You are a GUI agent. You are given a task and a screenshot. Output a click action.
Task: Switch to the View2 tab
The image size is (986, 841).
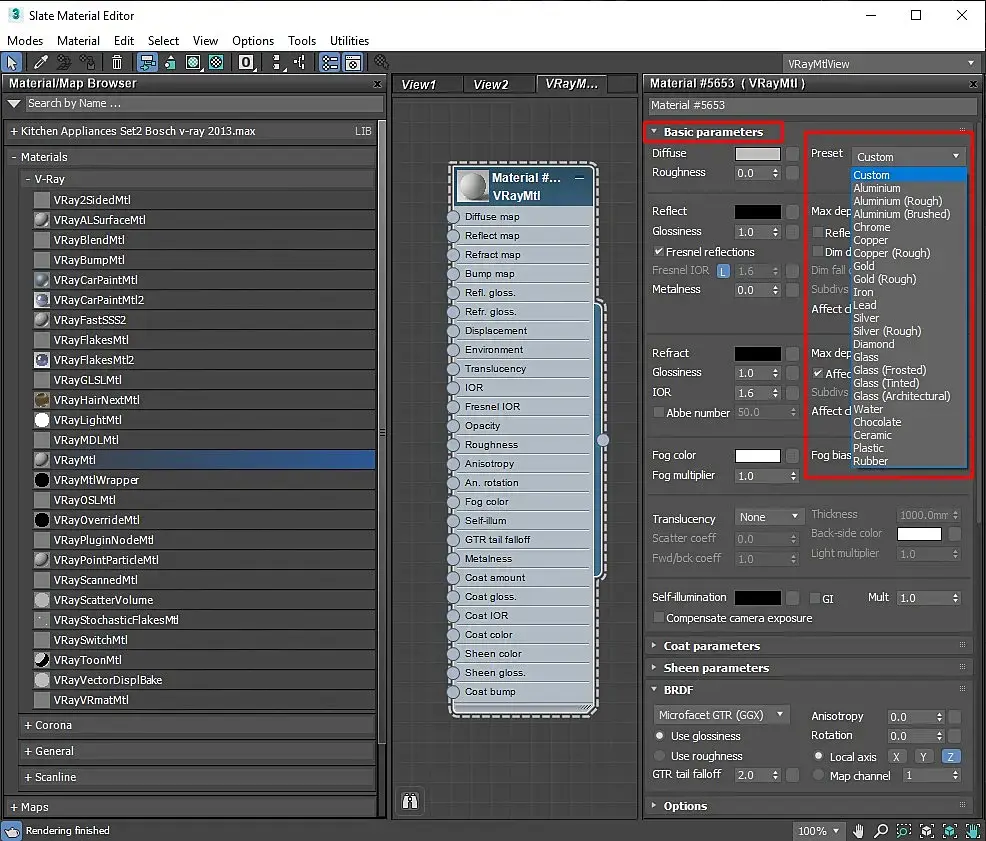[490, 85]
